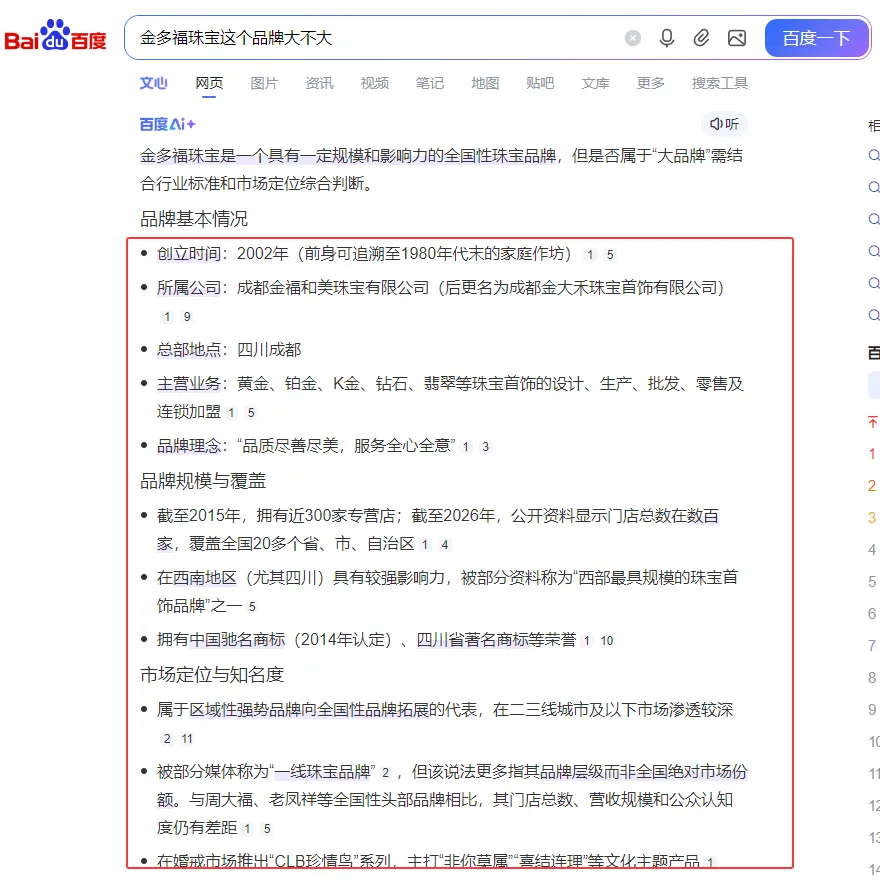
Task: Click the 百度一下 search button
Action: [x=817, y=38]
